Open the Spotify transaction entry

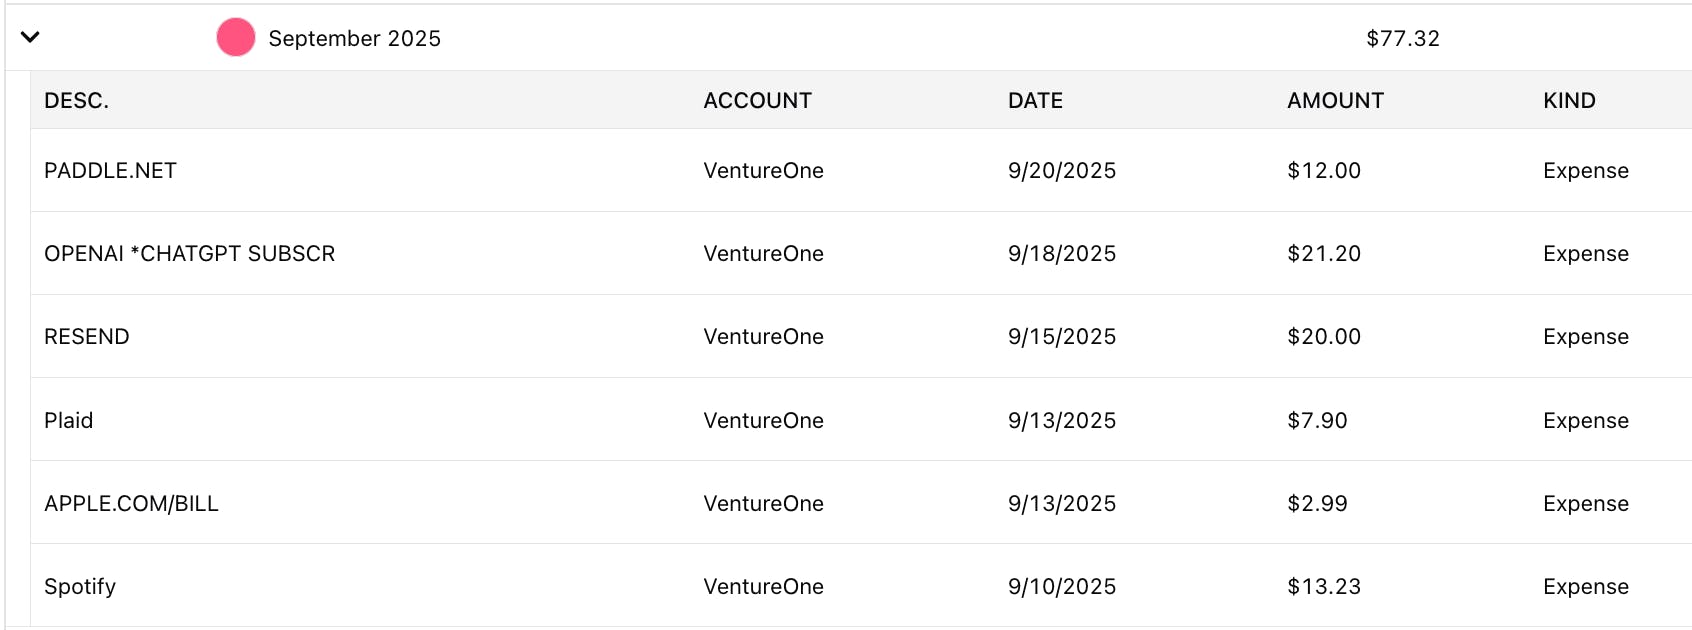click(x=80, y=587)
